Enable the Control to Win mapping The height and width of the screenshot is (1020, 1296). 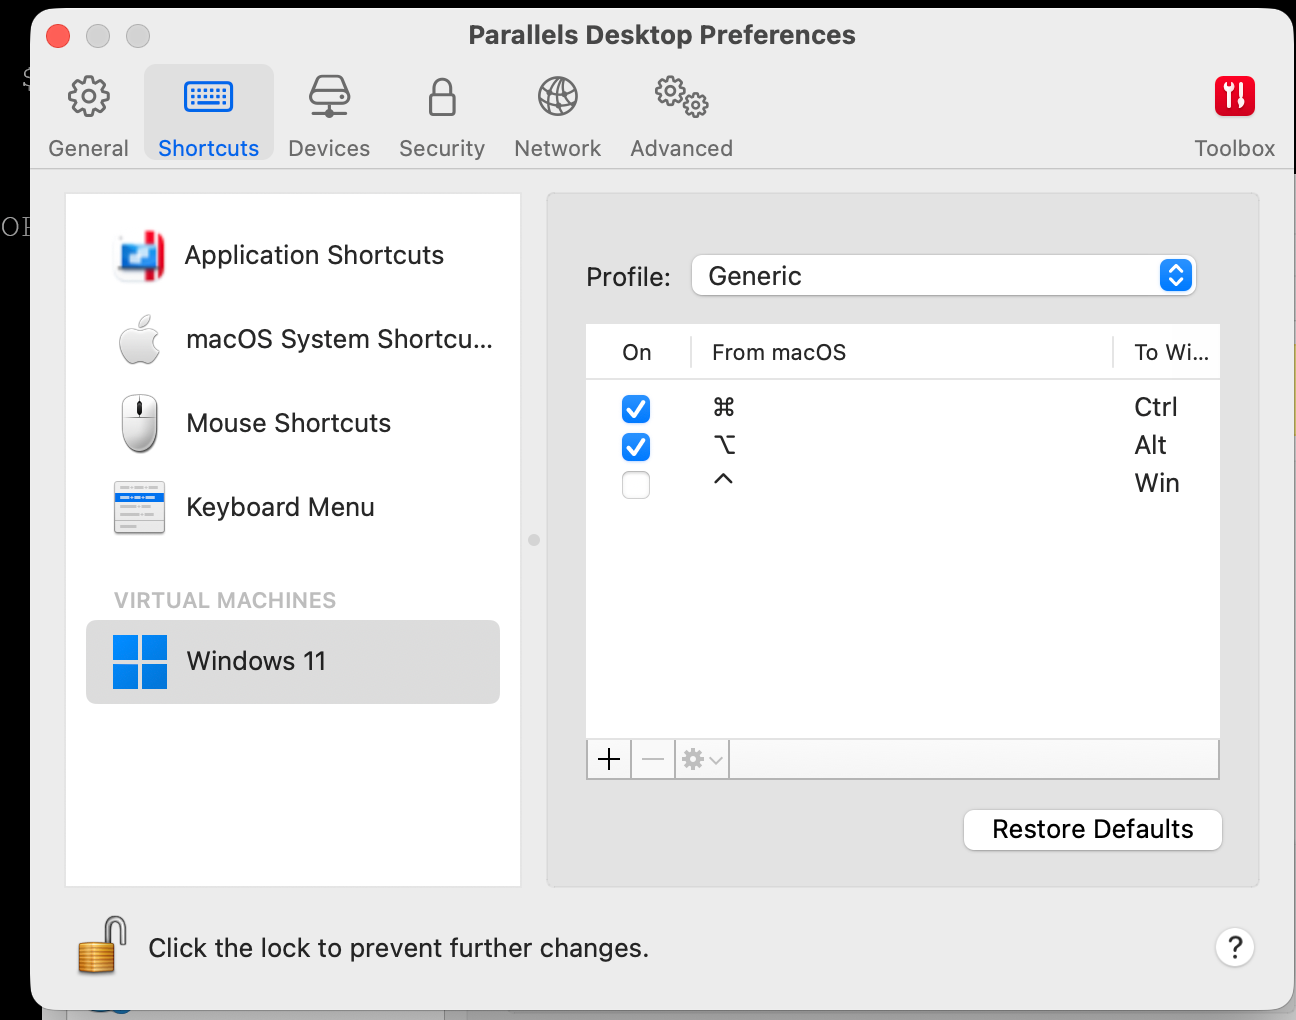click(x=636, y=484)
